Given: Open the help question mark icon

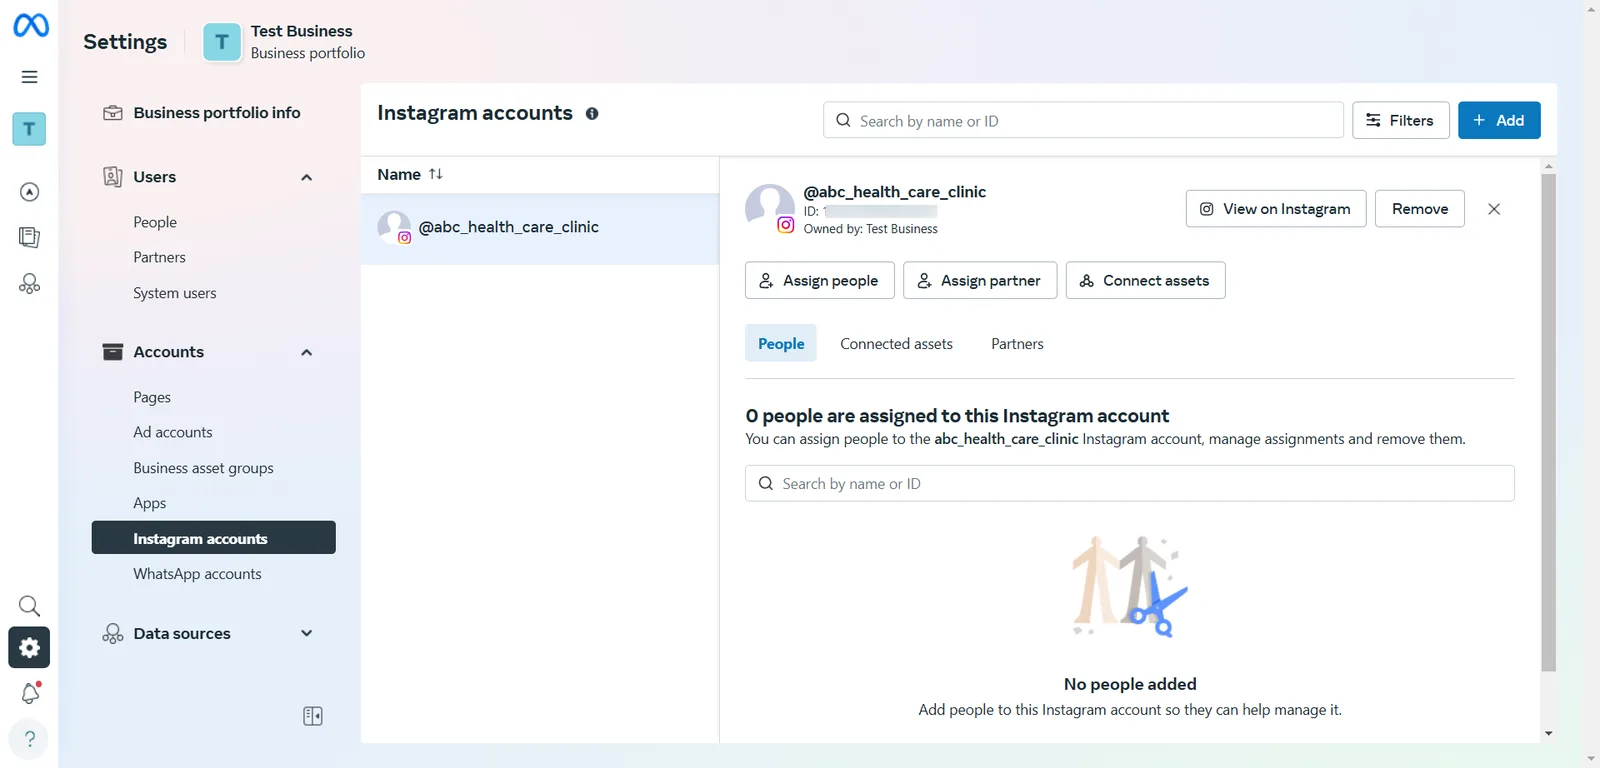Looking at the screenshot, I should click(29, 739).
